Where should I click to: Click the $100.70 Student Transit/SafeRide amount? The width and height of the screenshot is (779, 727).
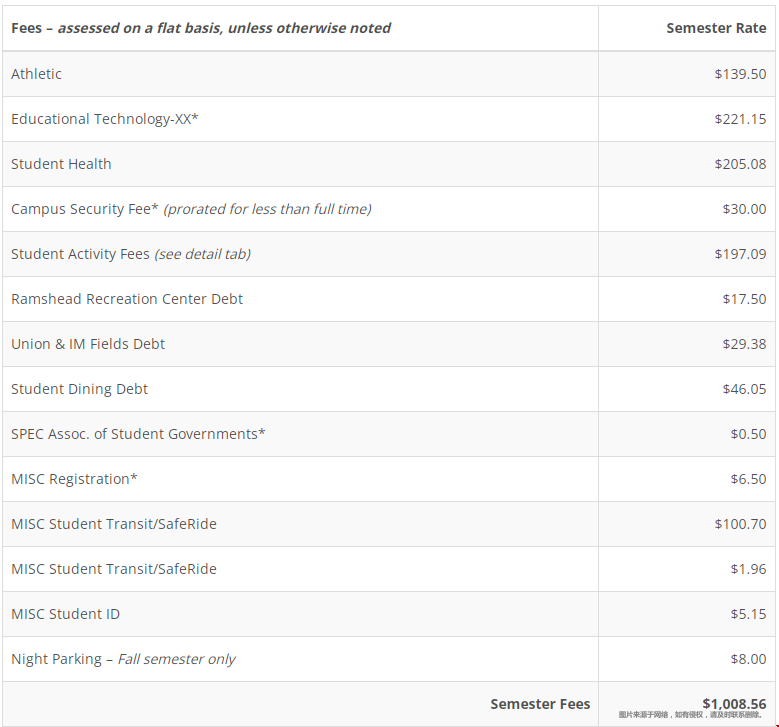pyautogui.click(x=740, y=524)
